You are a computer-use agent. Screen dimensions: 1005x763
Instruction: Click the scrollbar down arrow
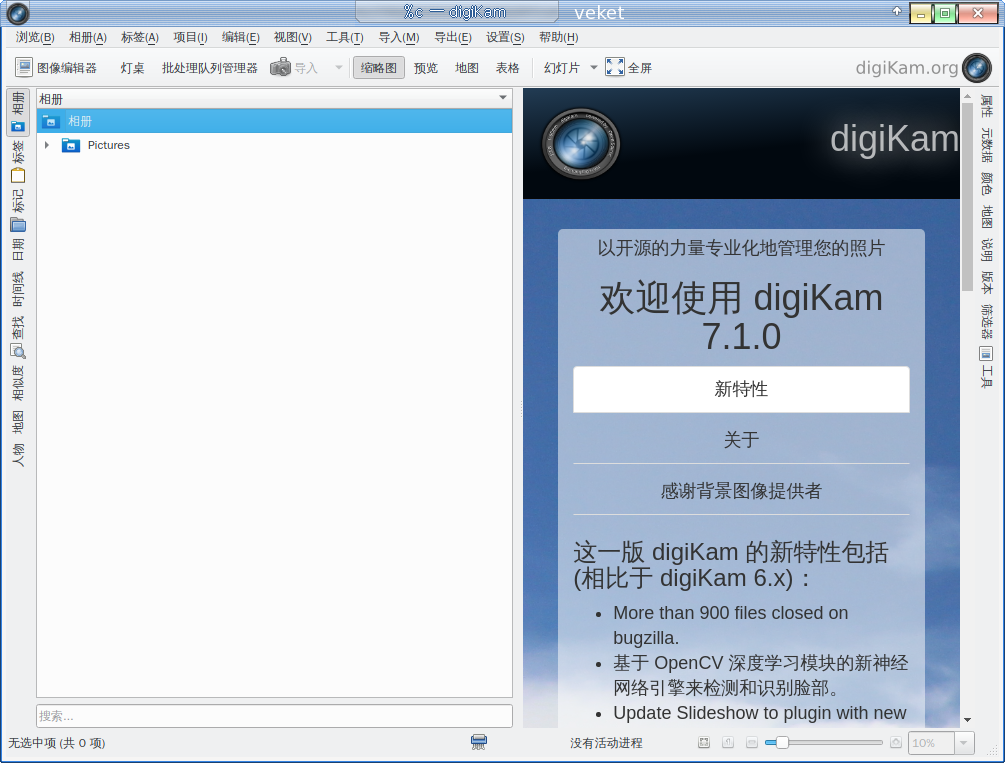pos(967,720)
